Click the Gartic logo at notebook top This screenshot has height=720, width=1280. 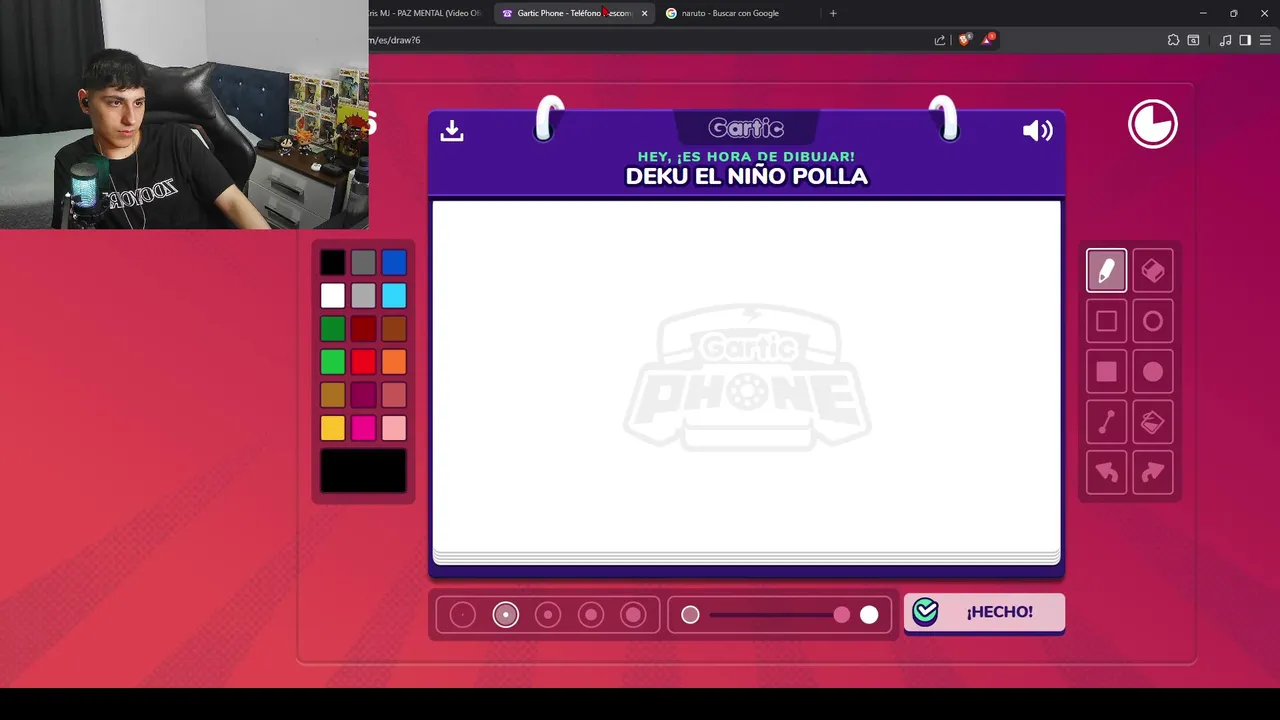[x=746, y=128]
